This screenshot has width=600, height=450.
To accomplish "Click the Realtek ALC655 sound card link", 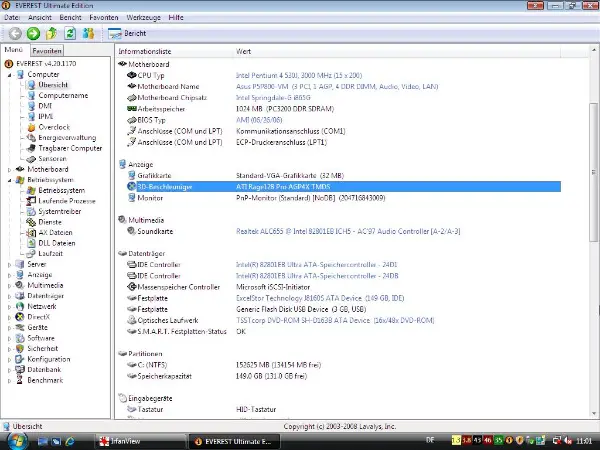I will click(x=339, y=233).
